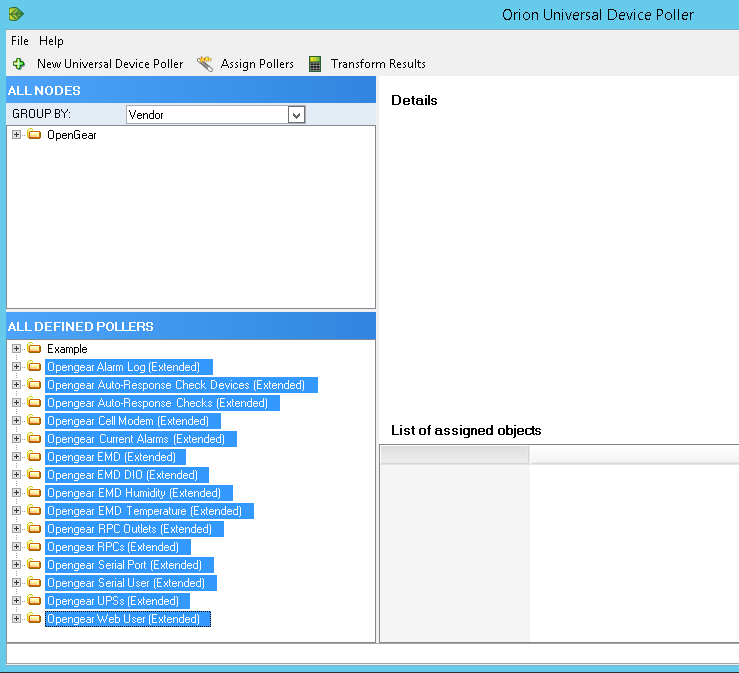The image size is (739, 673).
Task: Select Opengear Web User (Extended) row
Action: coord(128,619)
